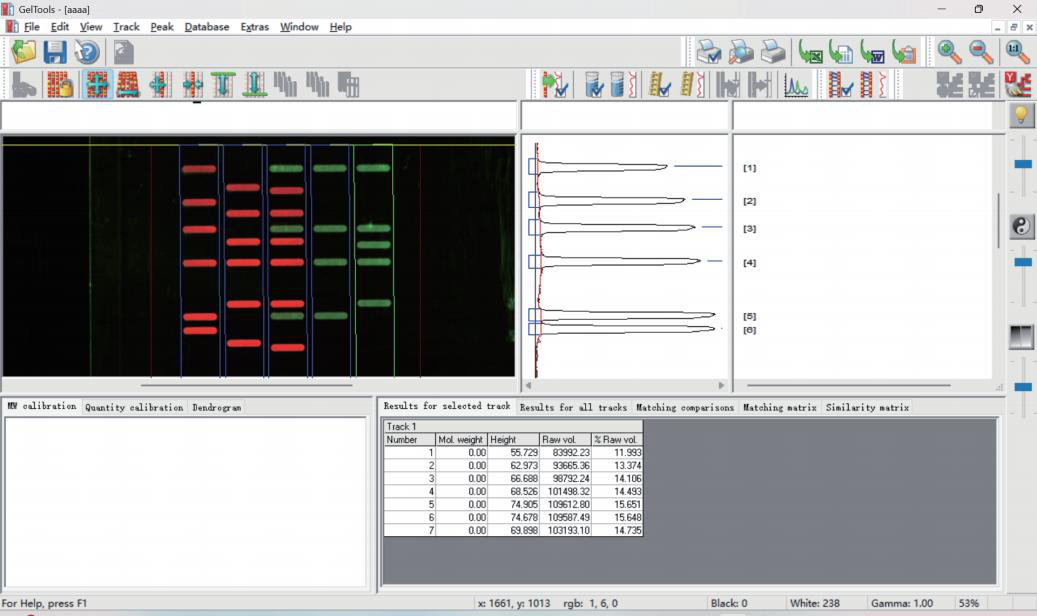Click the yellow ruler icon with red curve
The width and height of the screenshot is (1037, 616).
691,85
